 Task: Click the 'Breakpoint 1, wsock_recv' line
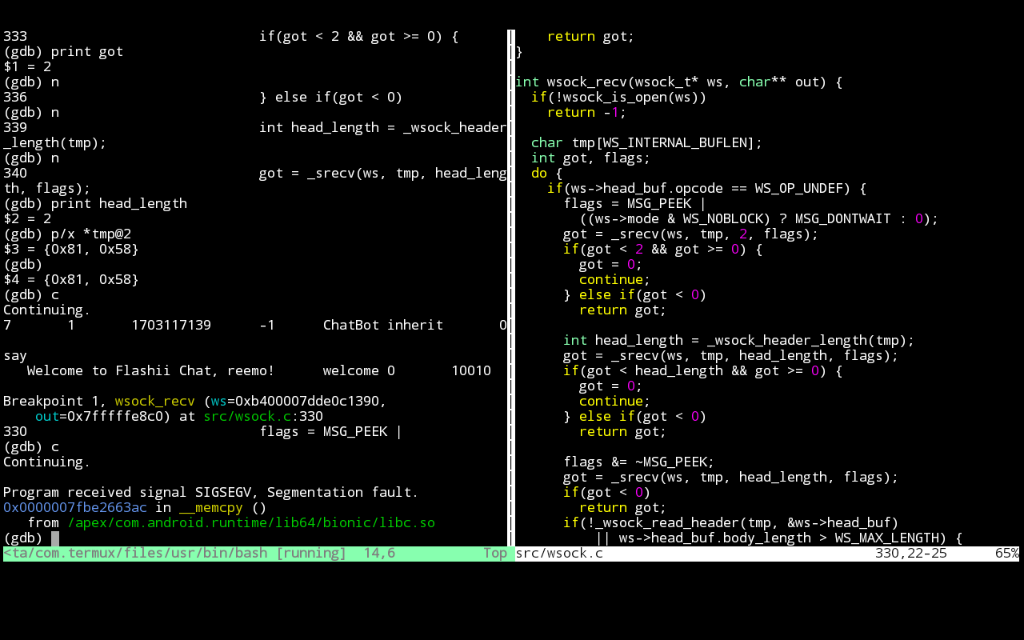pos(195,401)
